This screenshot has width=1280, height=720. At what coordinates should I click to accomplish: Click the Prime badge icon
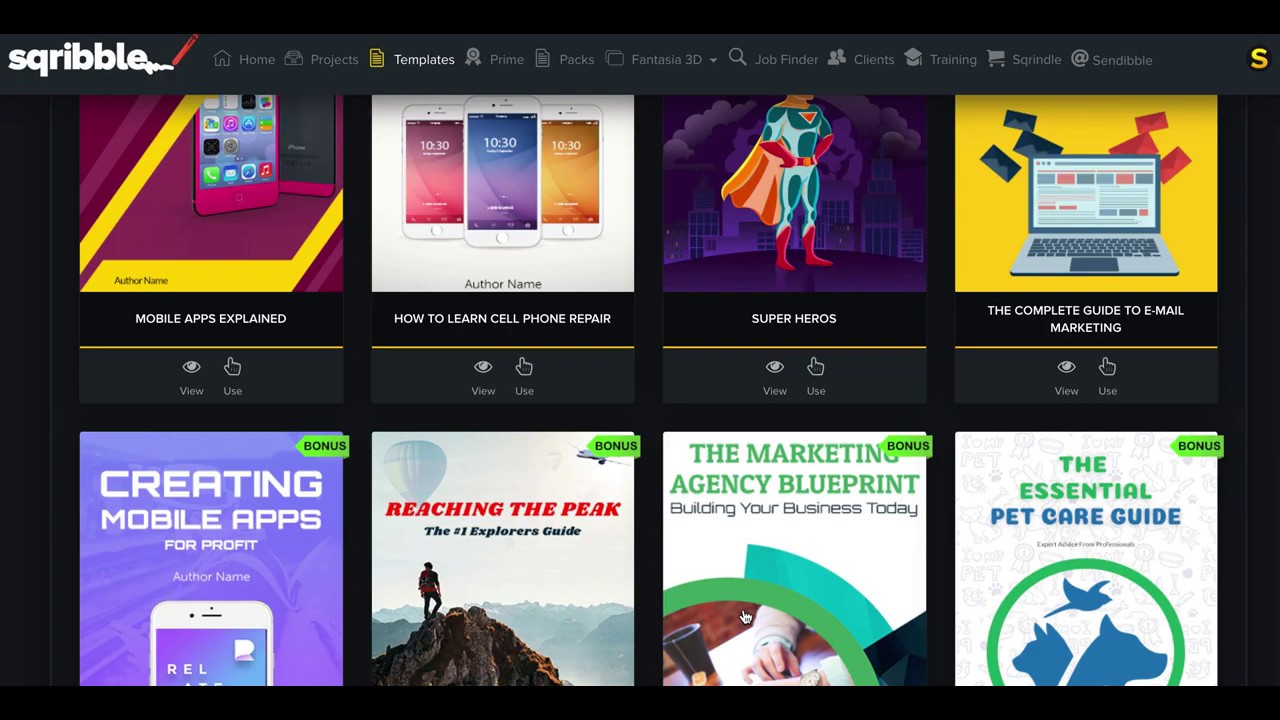pyautogui.click(x=473, y=58)
